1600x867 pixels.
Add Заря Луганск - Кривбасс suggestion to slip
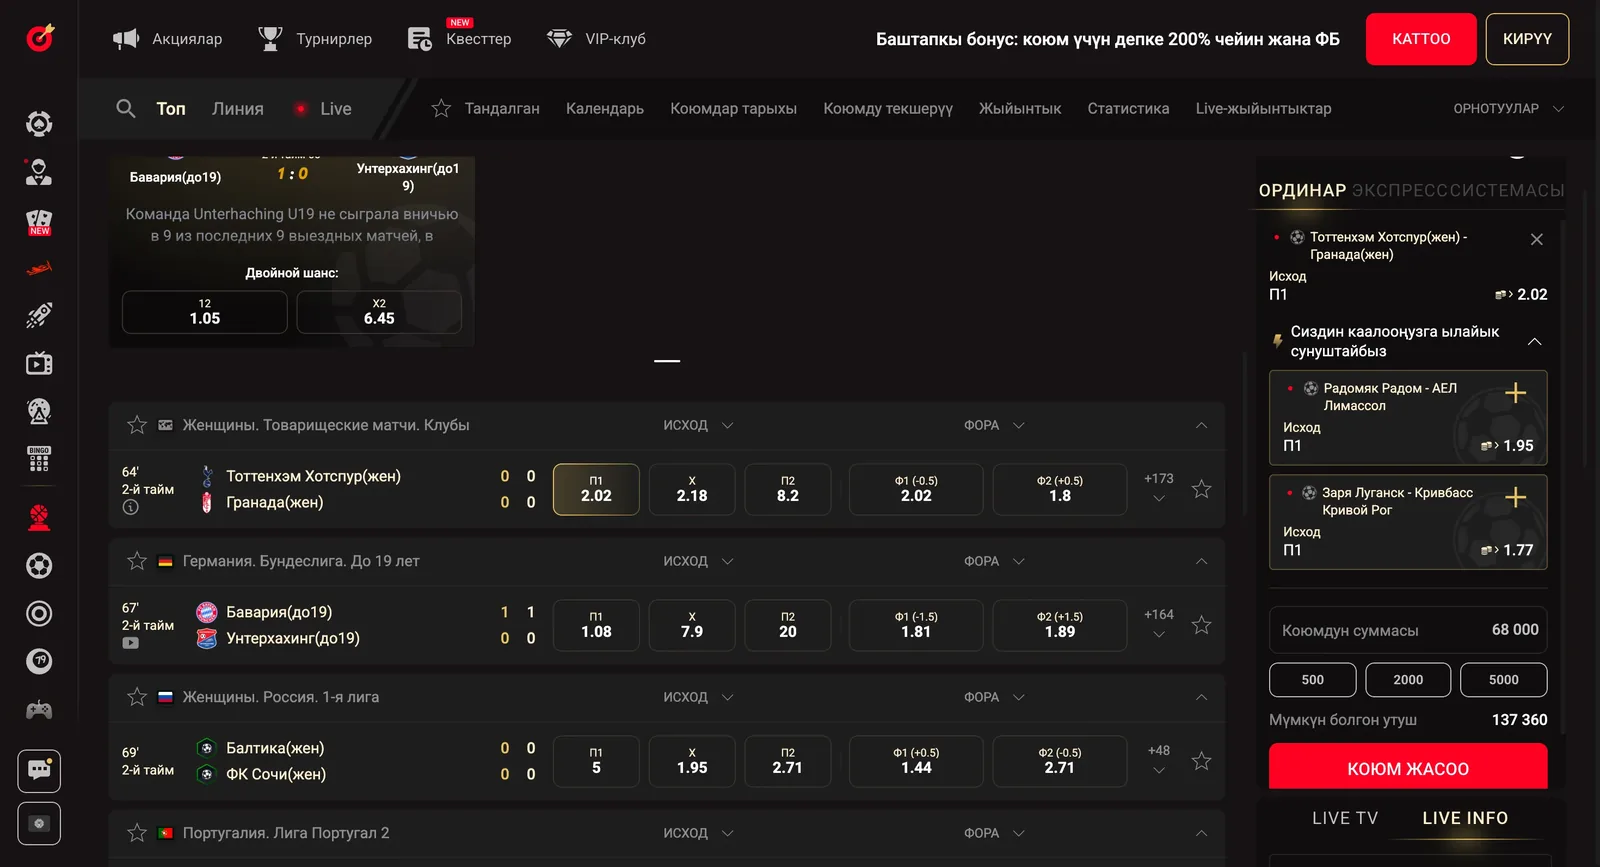click(1516, 497)
